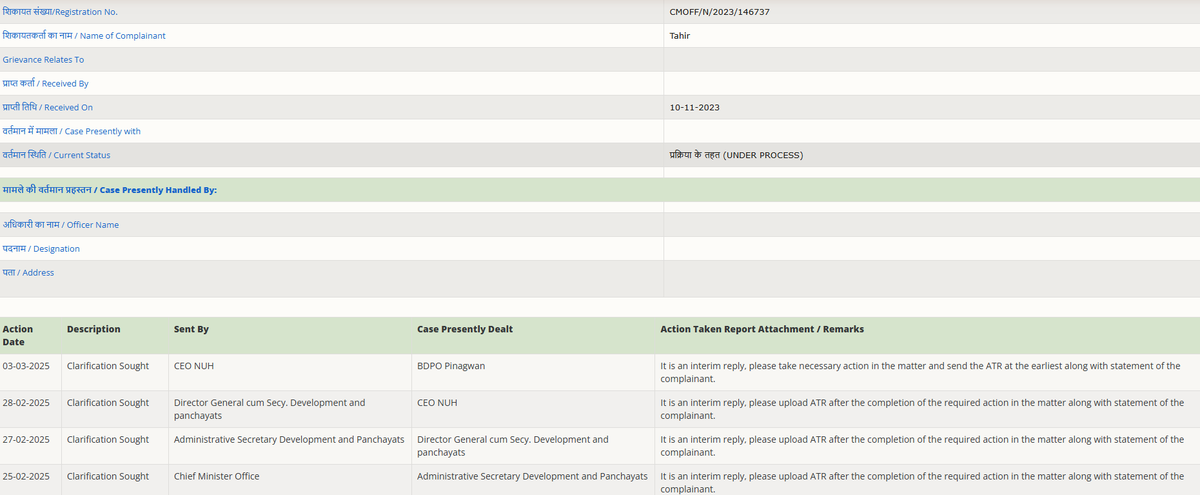Viewport: 1200px width, 495px height.
Task: Click the BDPO Pinagwan cell
Action: (449, 366)
